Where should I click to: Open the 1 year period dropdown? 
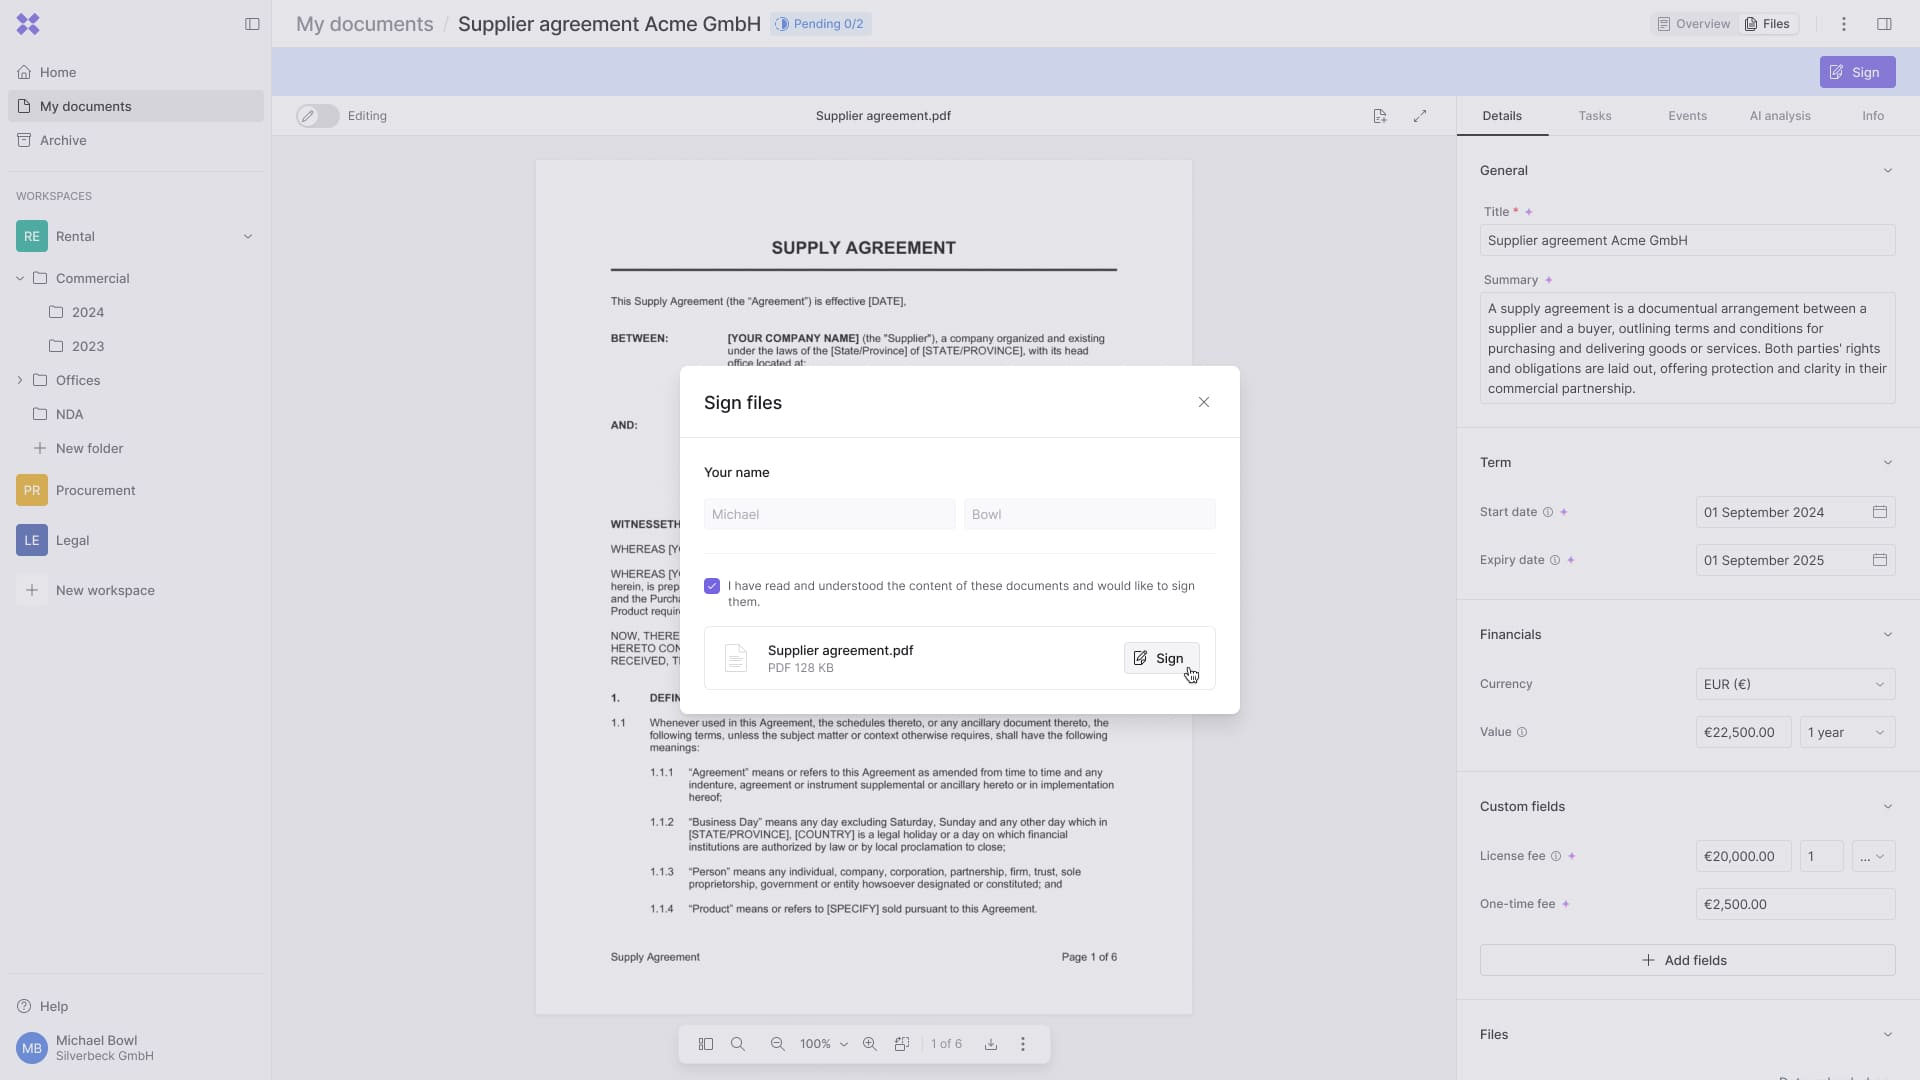point(1846,732)
